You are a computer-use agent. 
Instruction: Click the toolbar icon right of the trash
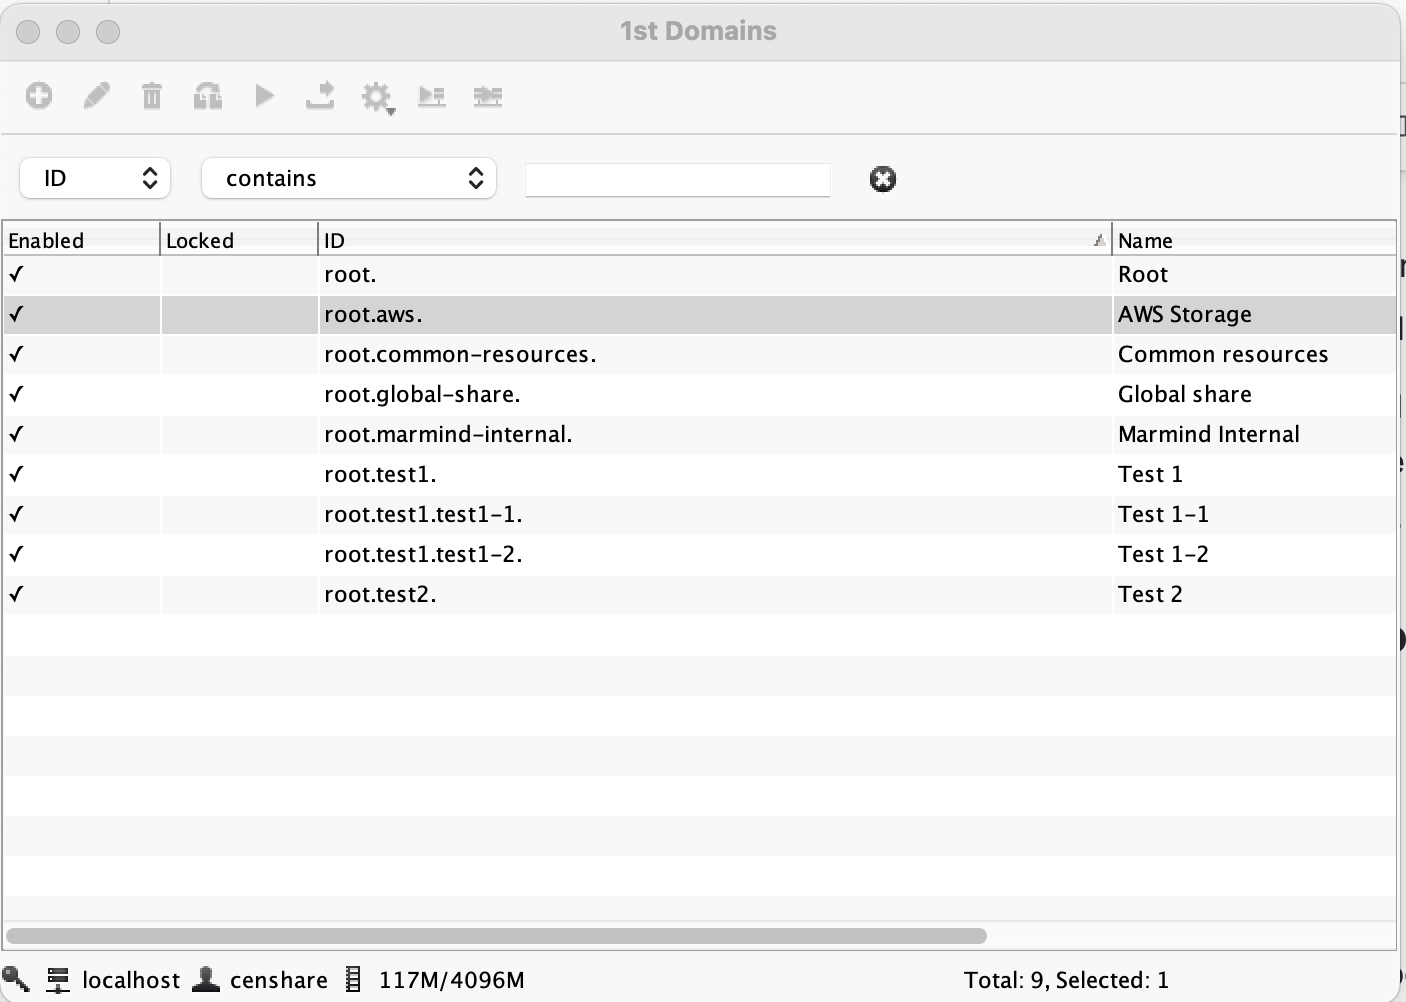pyautogui.click(x=208, y=96)
